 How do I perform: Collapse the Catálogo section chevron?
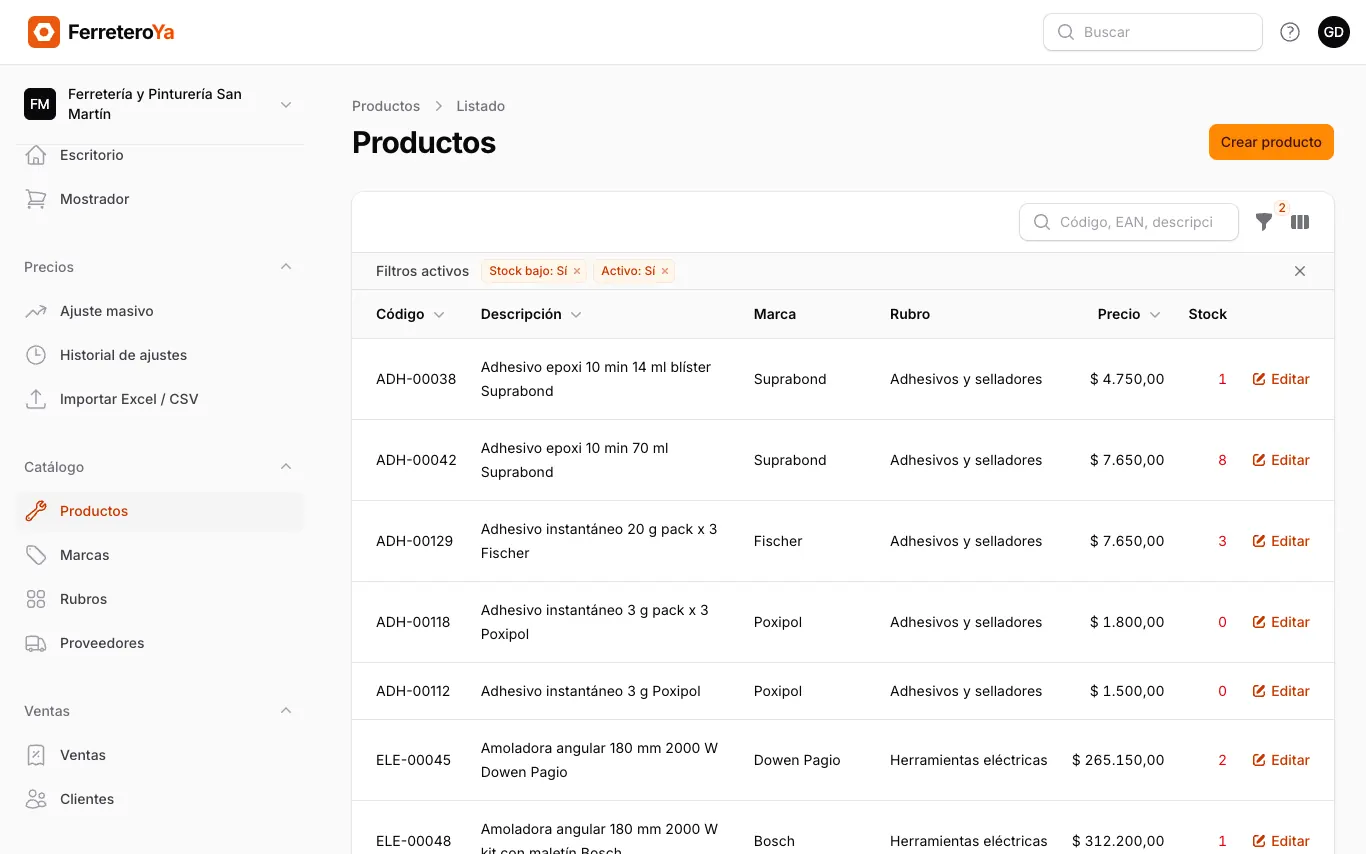286,467
